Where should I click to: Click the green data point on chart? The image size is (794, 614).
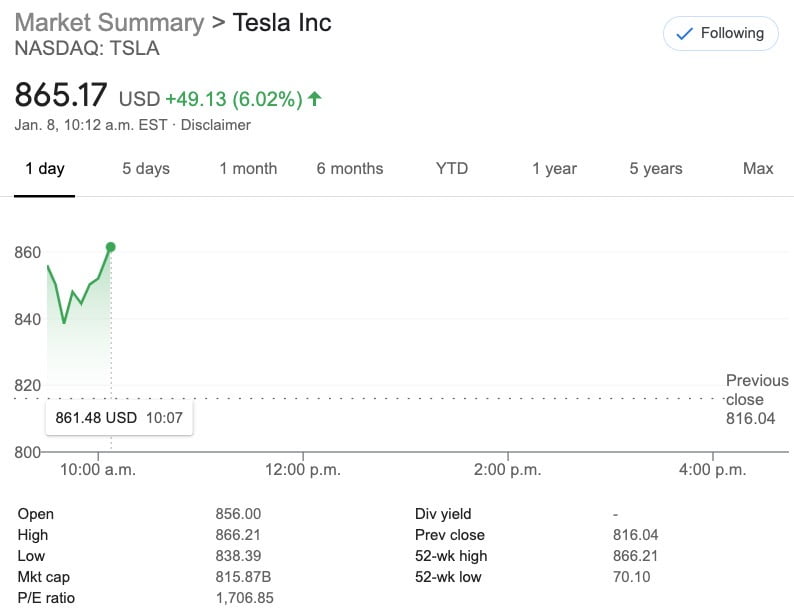point(110,247)
